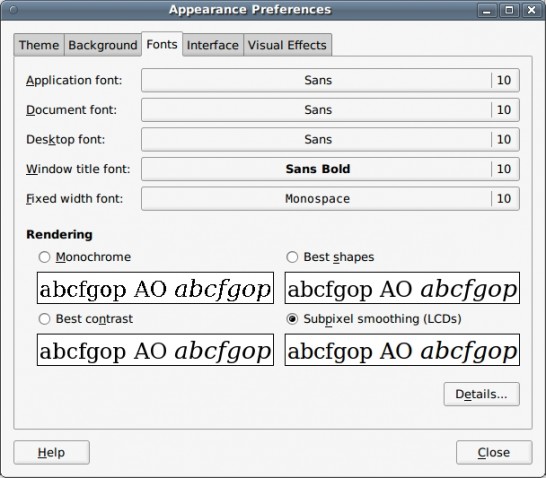546x478 pixels.
Task: Open the Window title font Sans Bold picker
Action: 330,169
